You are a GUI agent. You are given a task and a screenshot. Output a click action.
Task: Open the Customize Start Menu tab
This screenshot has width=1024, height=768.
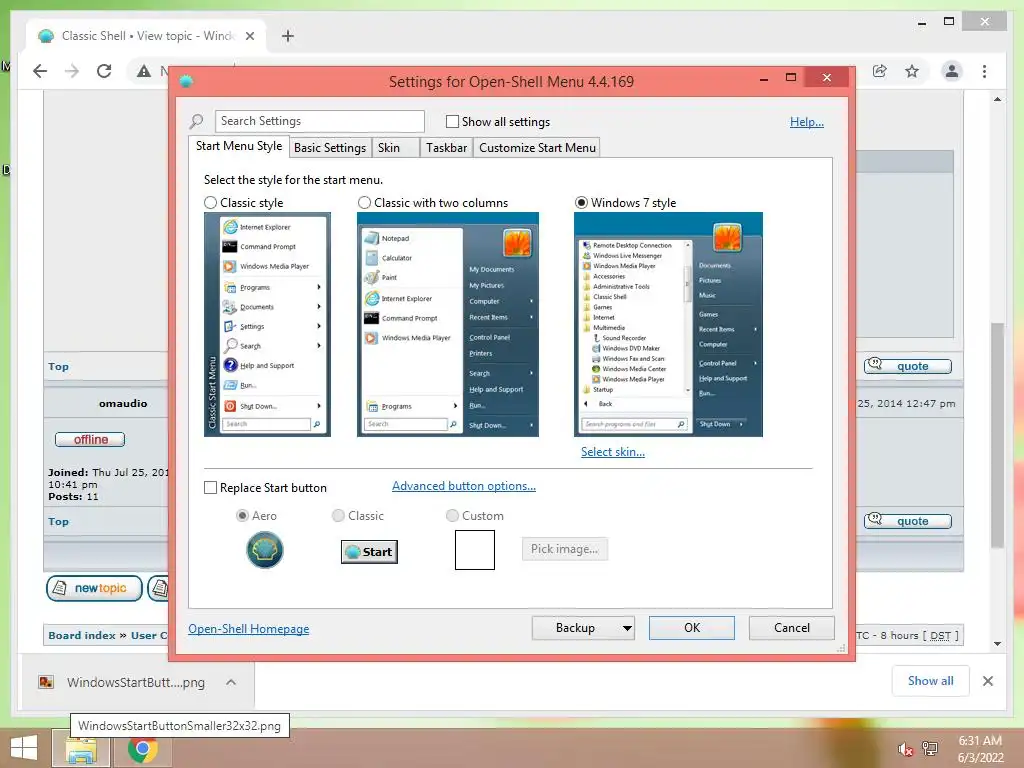pos(537,148)
